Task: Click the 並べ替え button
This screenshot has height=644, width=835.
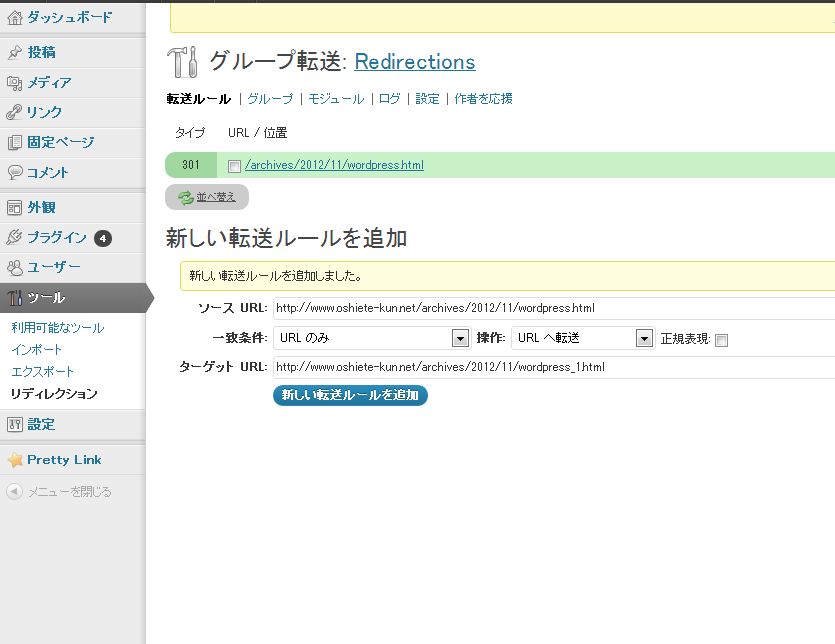Action: 207,197
